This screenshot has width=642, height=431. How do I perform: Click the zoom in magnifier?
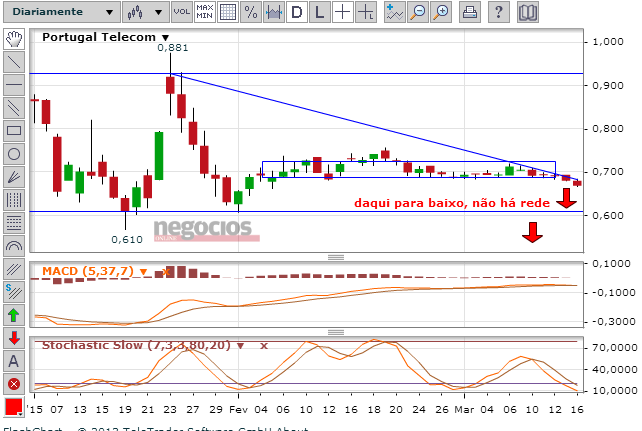click(x=441, y=12)
